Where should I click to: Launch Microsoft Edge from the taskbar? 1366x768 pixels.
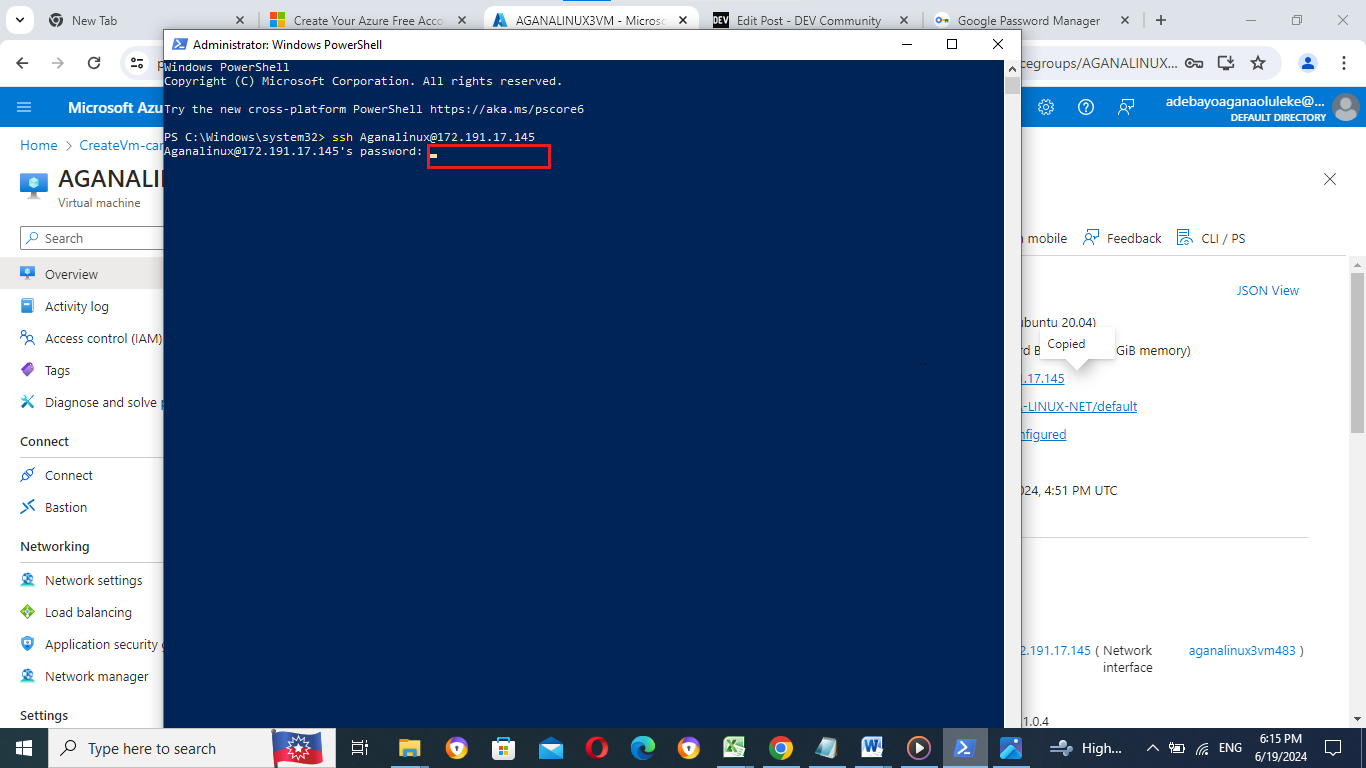point(643,748)
